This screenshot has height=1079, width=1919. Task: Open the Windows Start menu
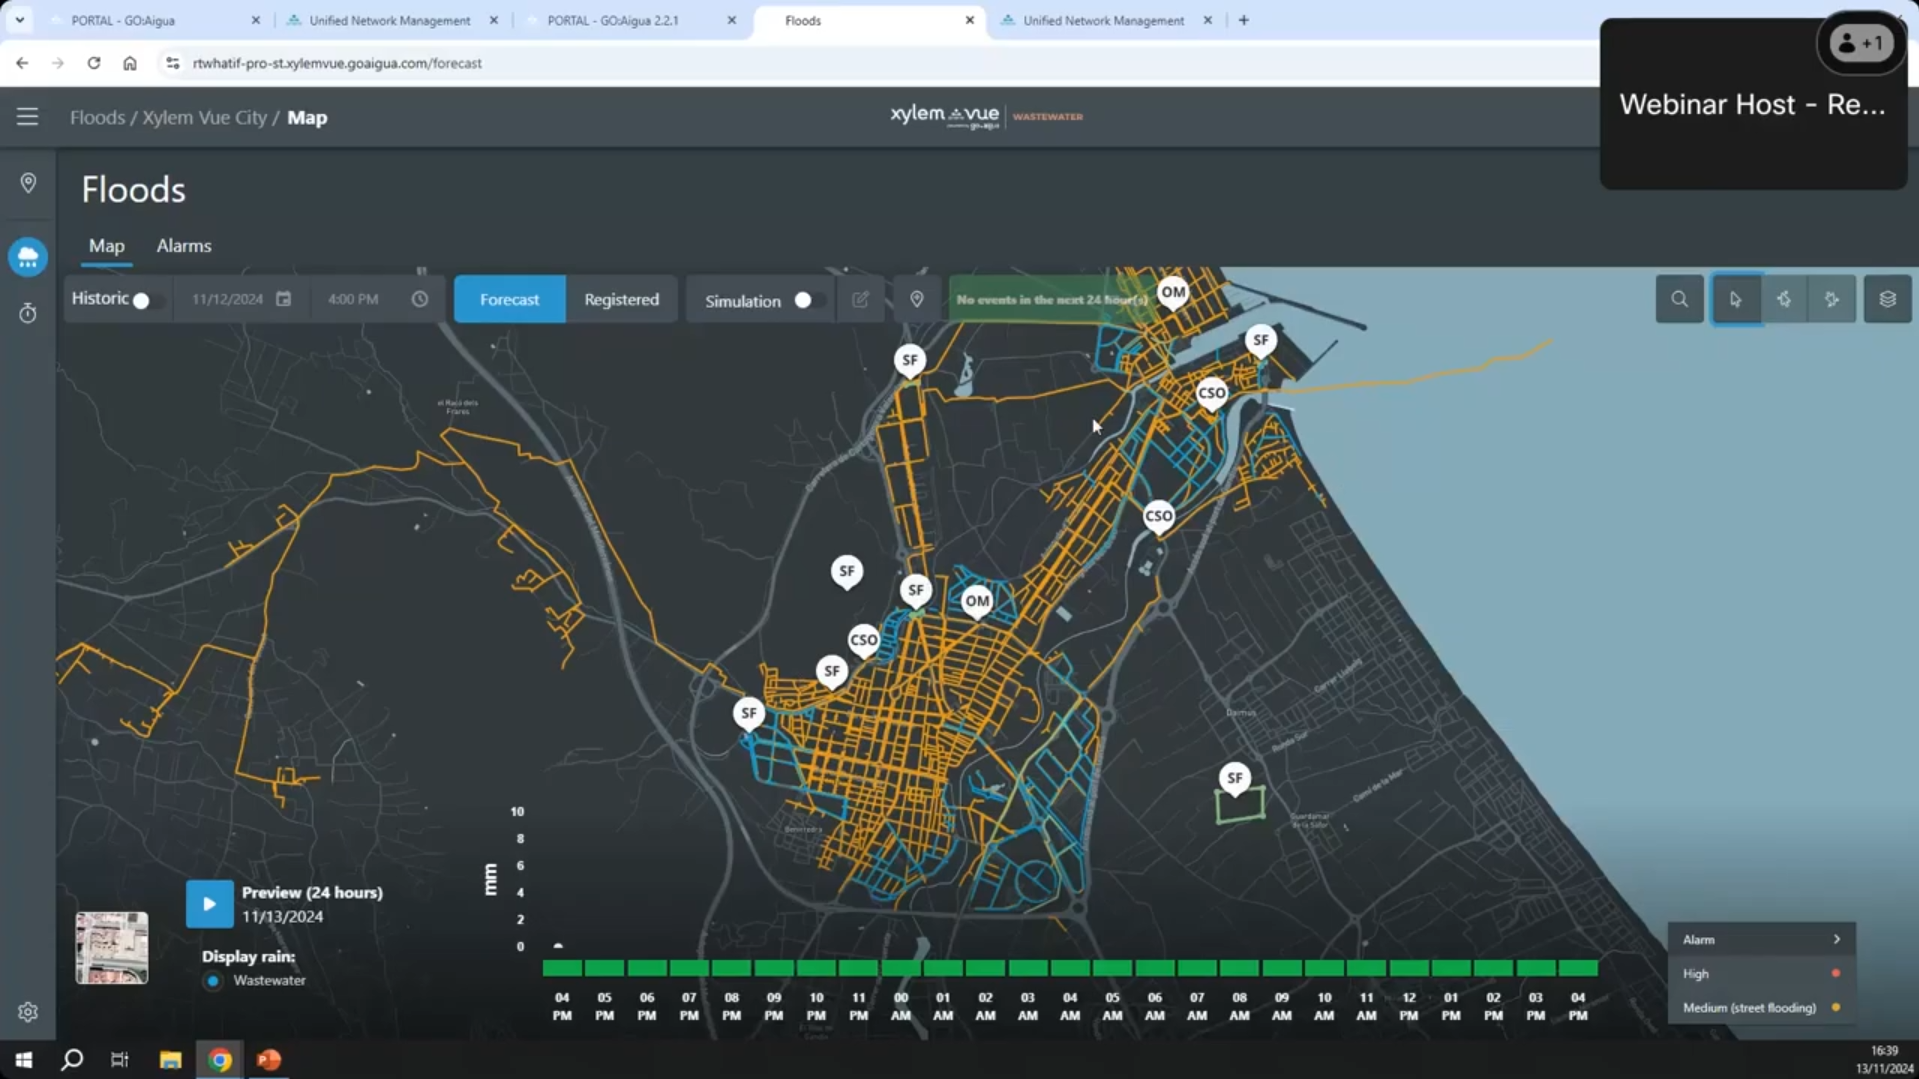23,1060
